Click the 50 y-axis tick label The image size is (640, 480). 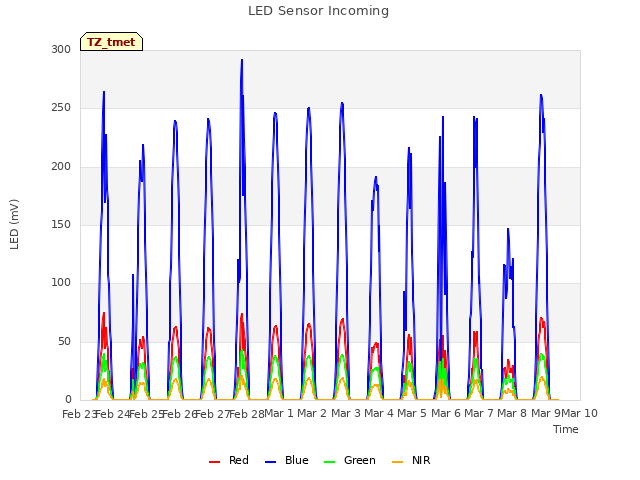click(x=64, y=342)
